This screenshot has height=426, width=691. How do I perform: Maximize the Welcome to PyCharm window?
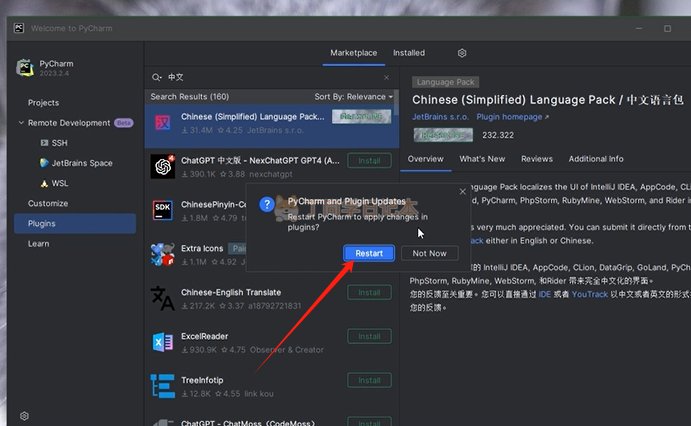[x=667, y=29]
